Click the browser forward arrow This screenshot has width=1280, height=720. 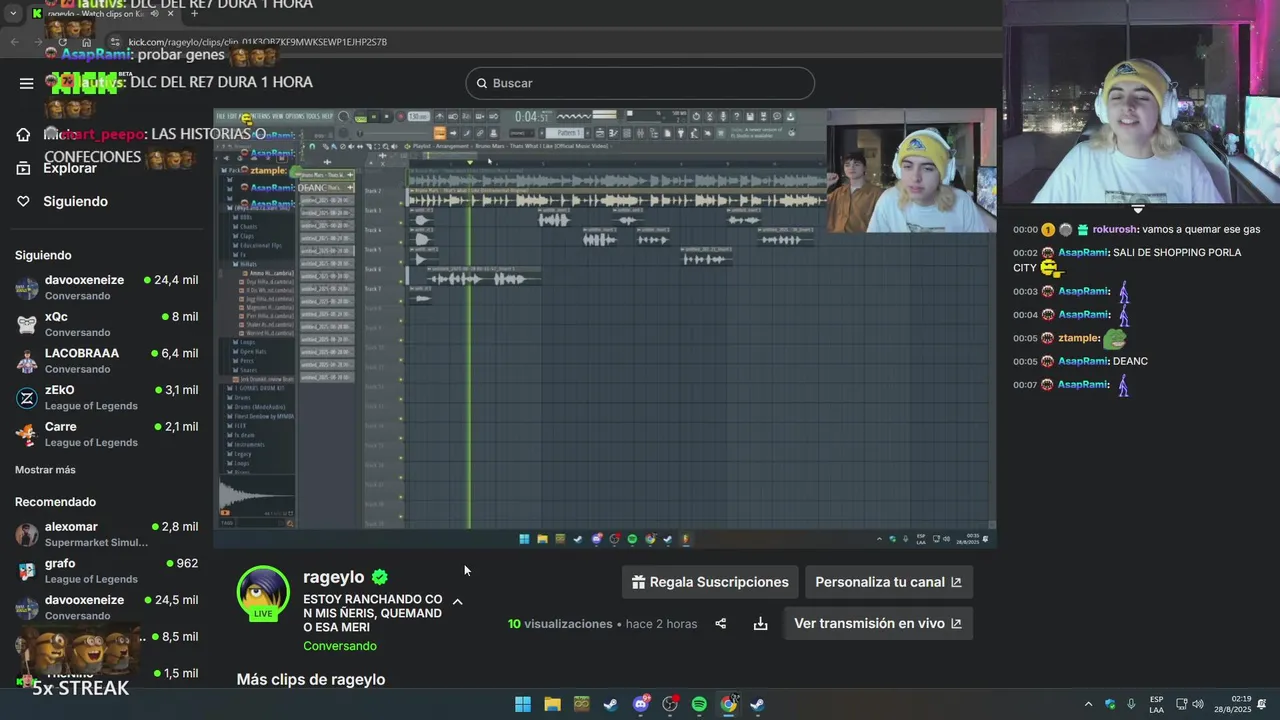tap(38, 42)
